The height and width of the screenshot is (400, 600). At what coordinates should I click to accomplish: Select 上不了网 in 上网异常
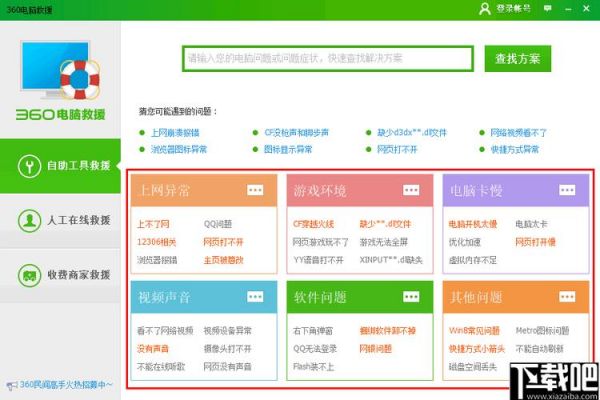153,224
